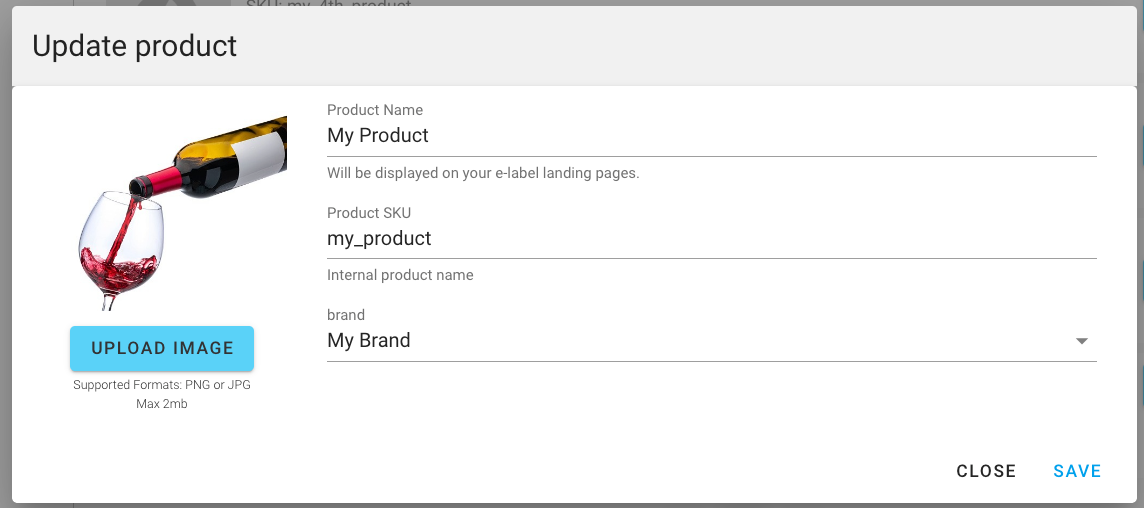The height and width of the screenshot is (508, 1144).
Task: Click the Product Name label
Action: tap(375, 110)
